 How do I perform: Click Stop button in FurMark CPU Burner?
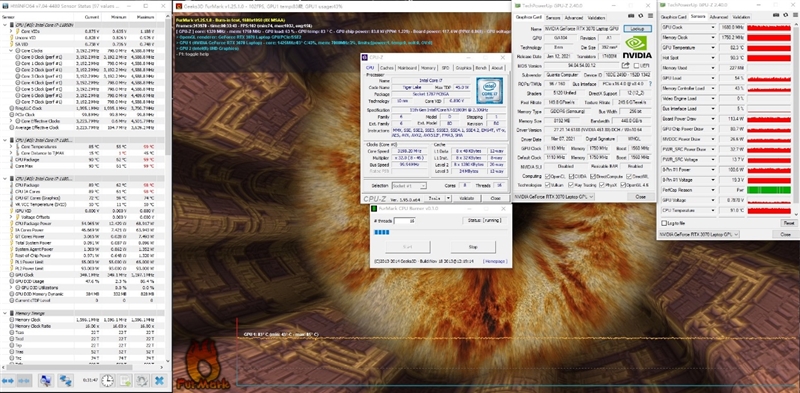coord(473,247)
